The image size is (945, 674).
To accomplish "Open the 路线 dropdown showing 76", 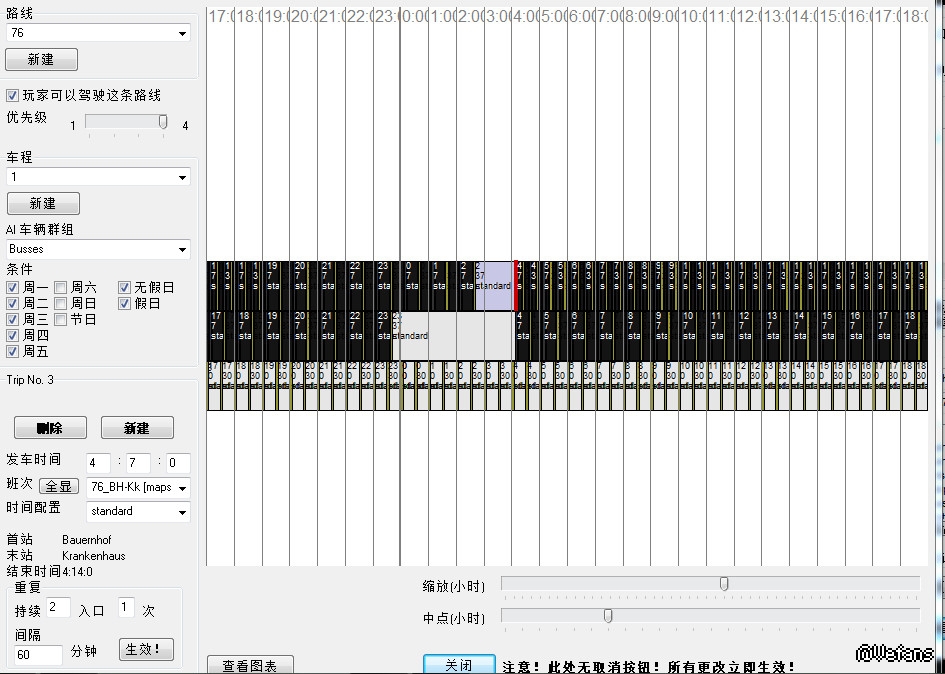I will [x=98, y=33].
